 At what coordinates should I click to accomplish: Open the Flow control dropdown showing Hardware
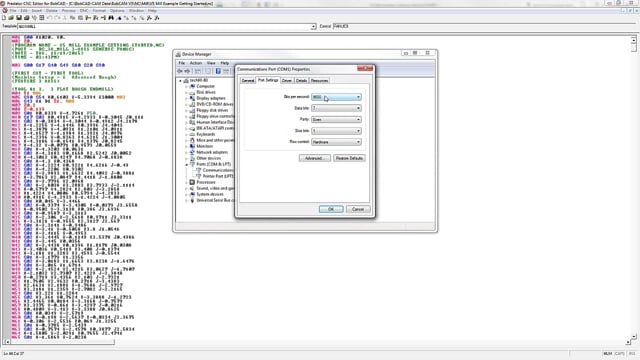(x=336, y=142)
